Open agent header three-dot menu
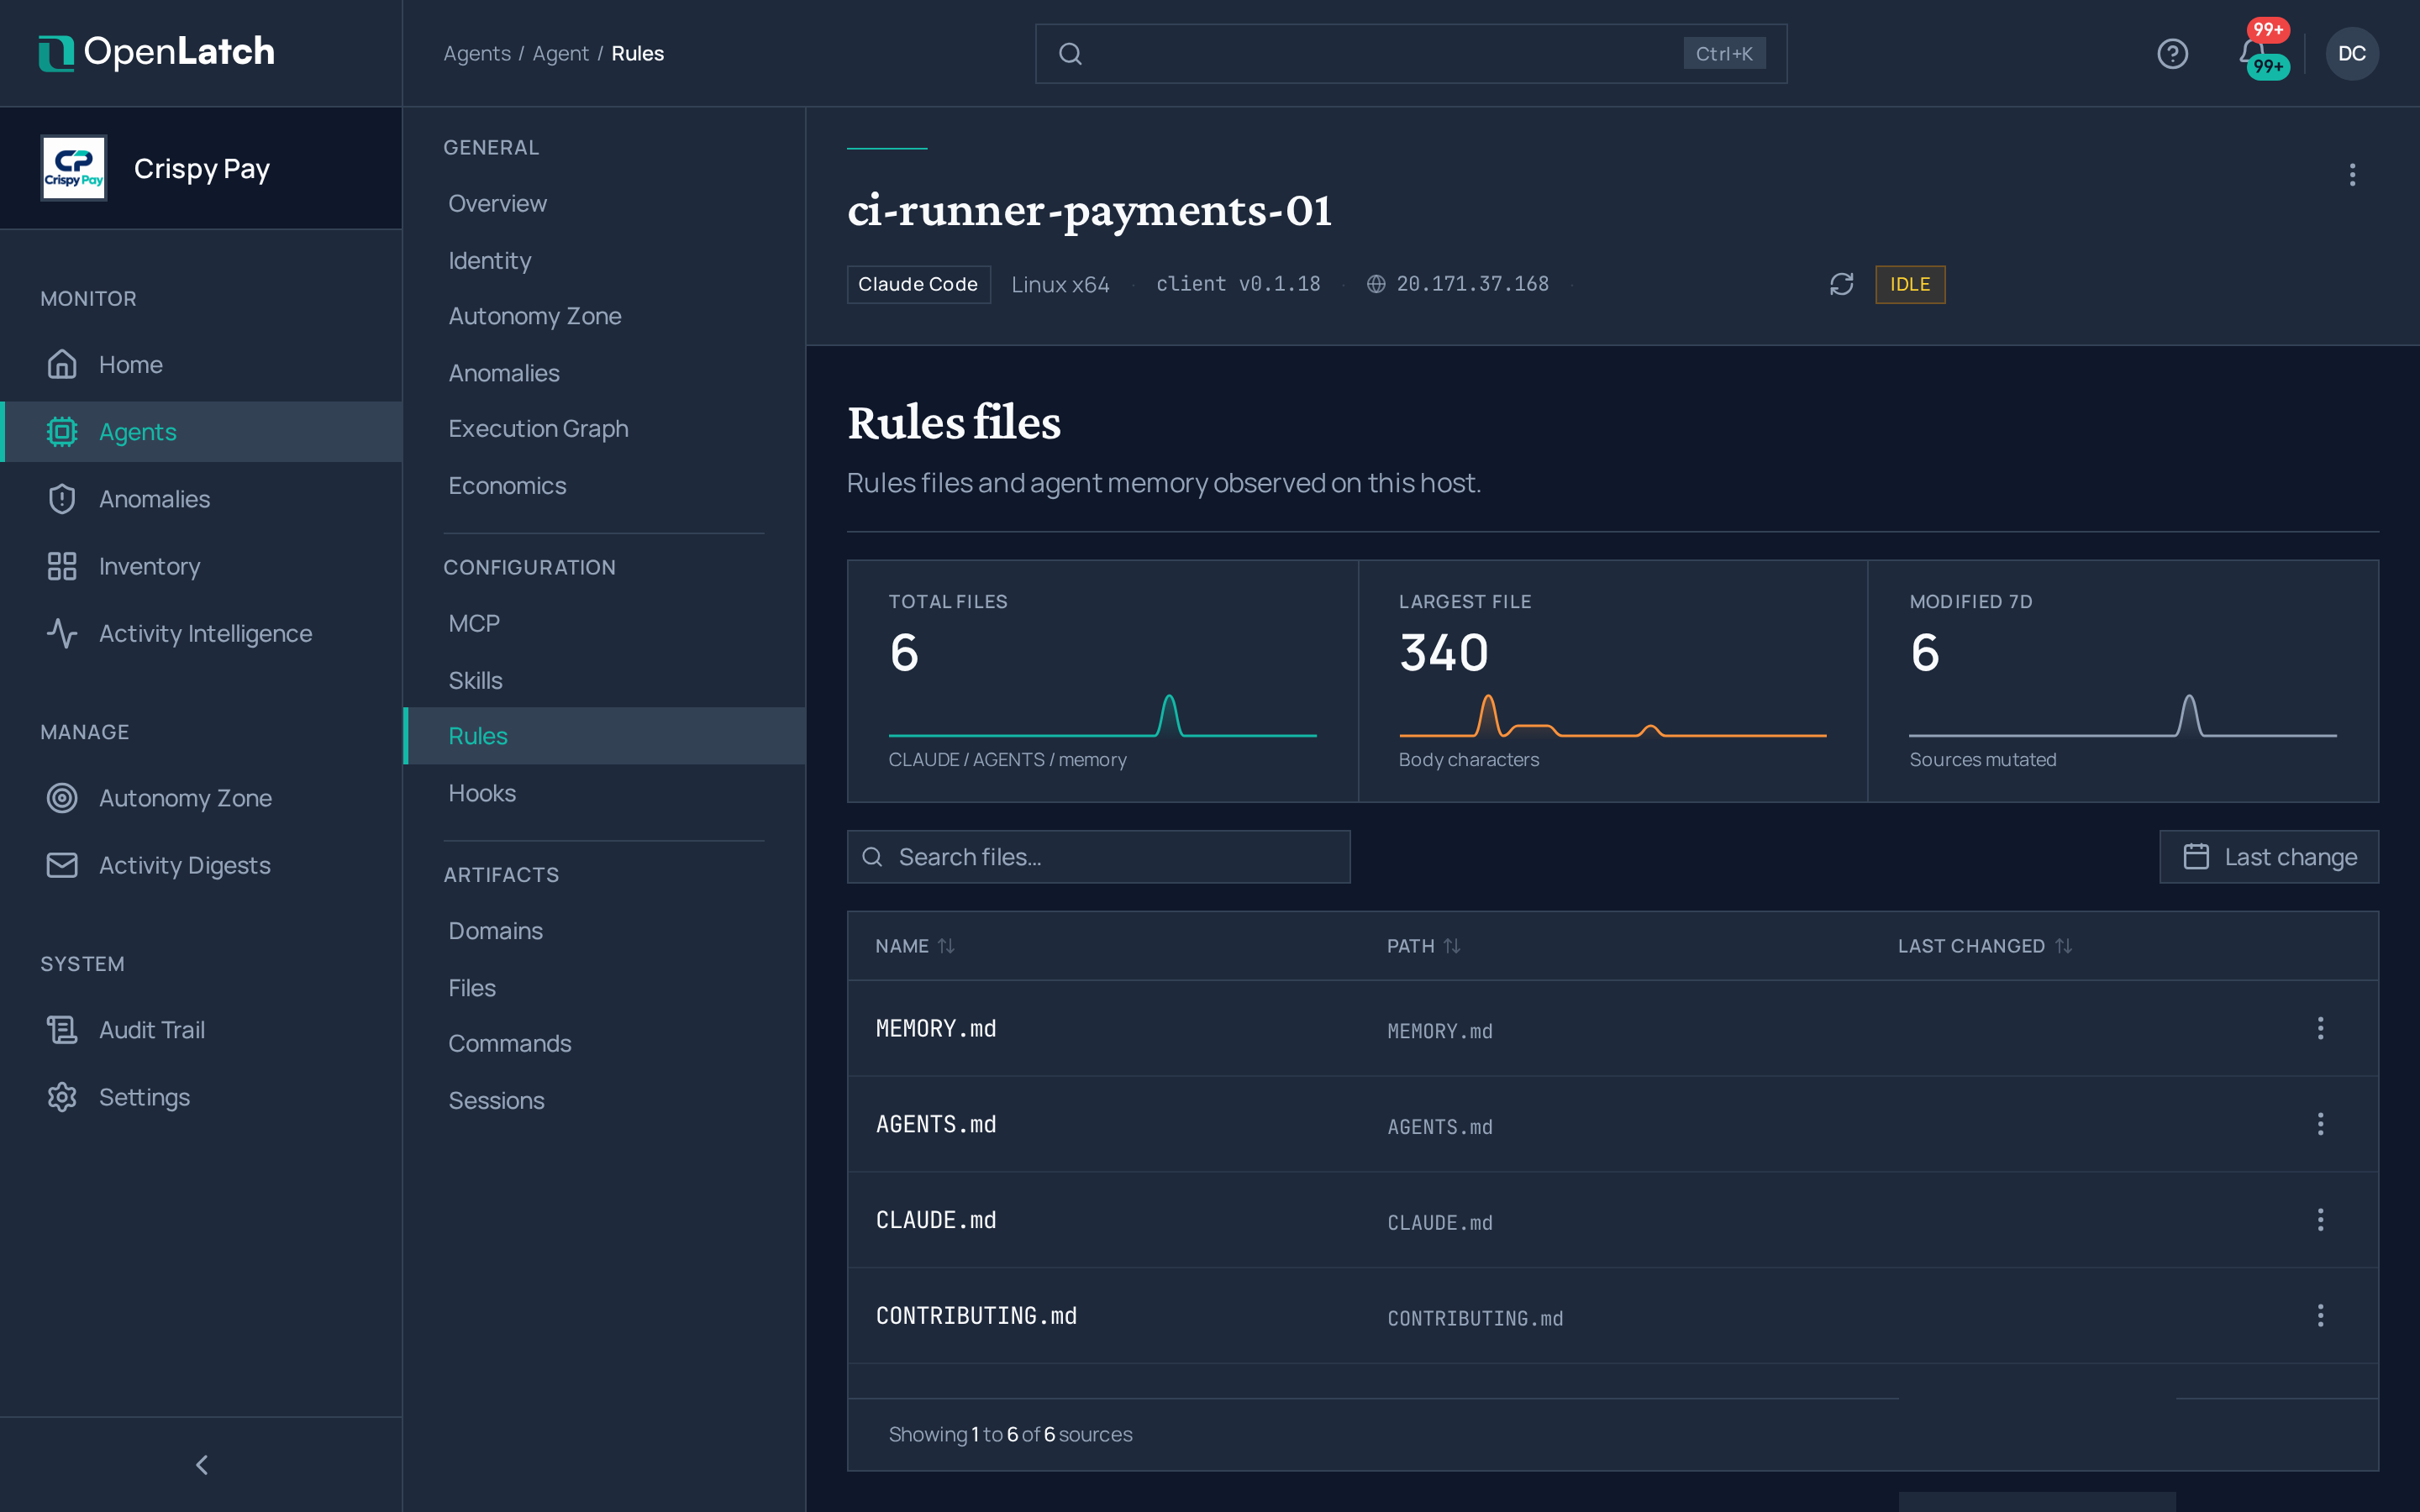 (2352, 175)
